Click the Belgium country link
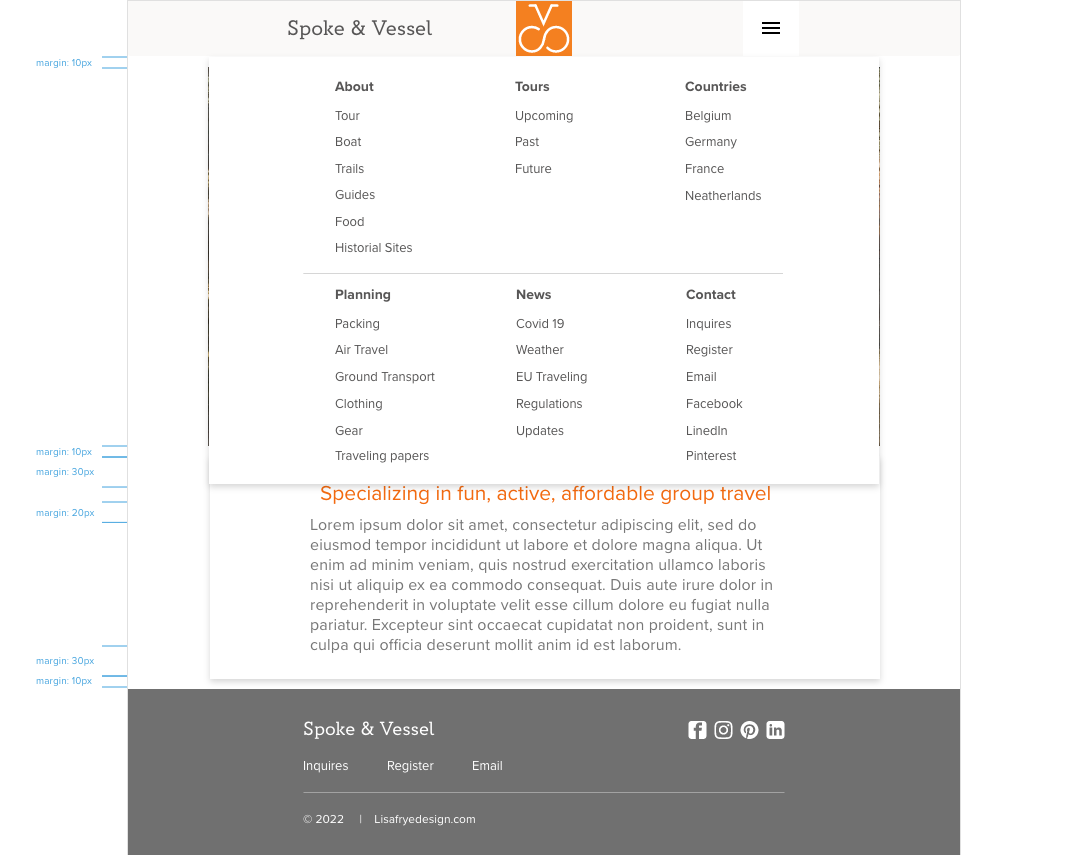 tap(708, 116)
